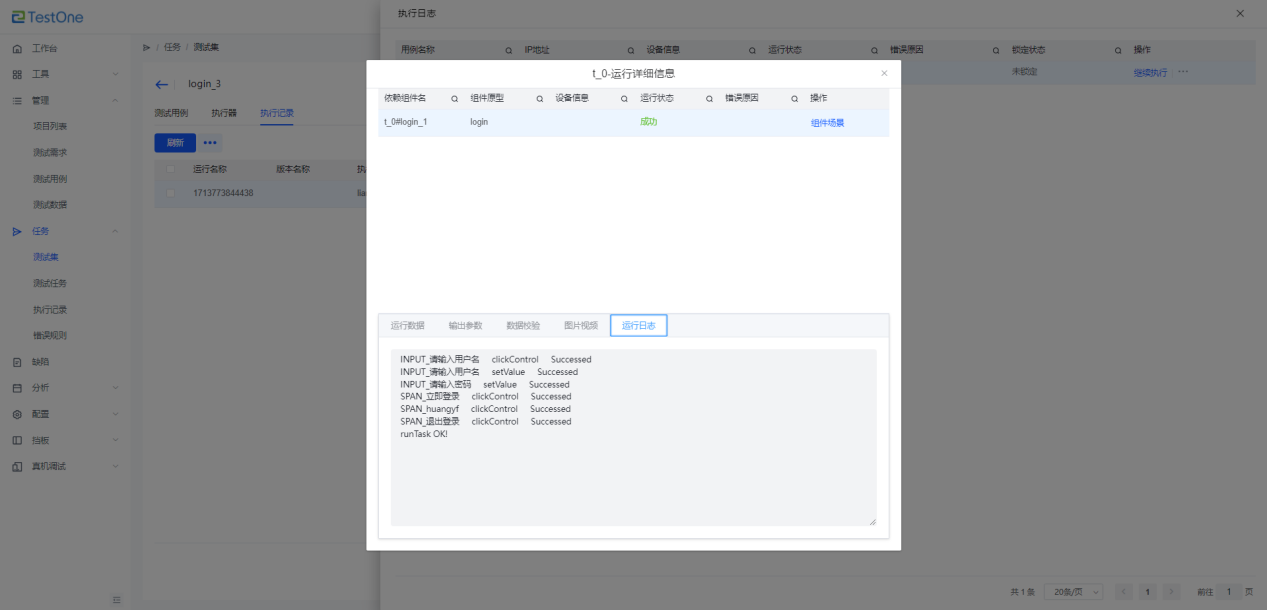
Task: Select the t_0#login_1 table row
Action: click(633, 122)
